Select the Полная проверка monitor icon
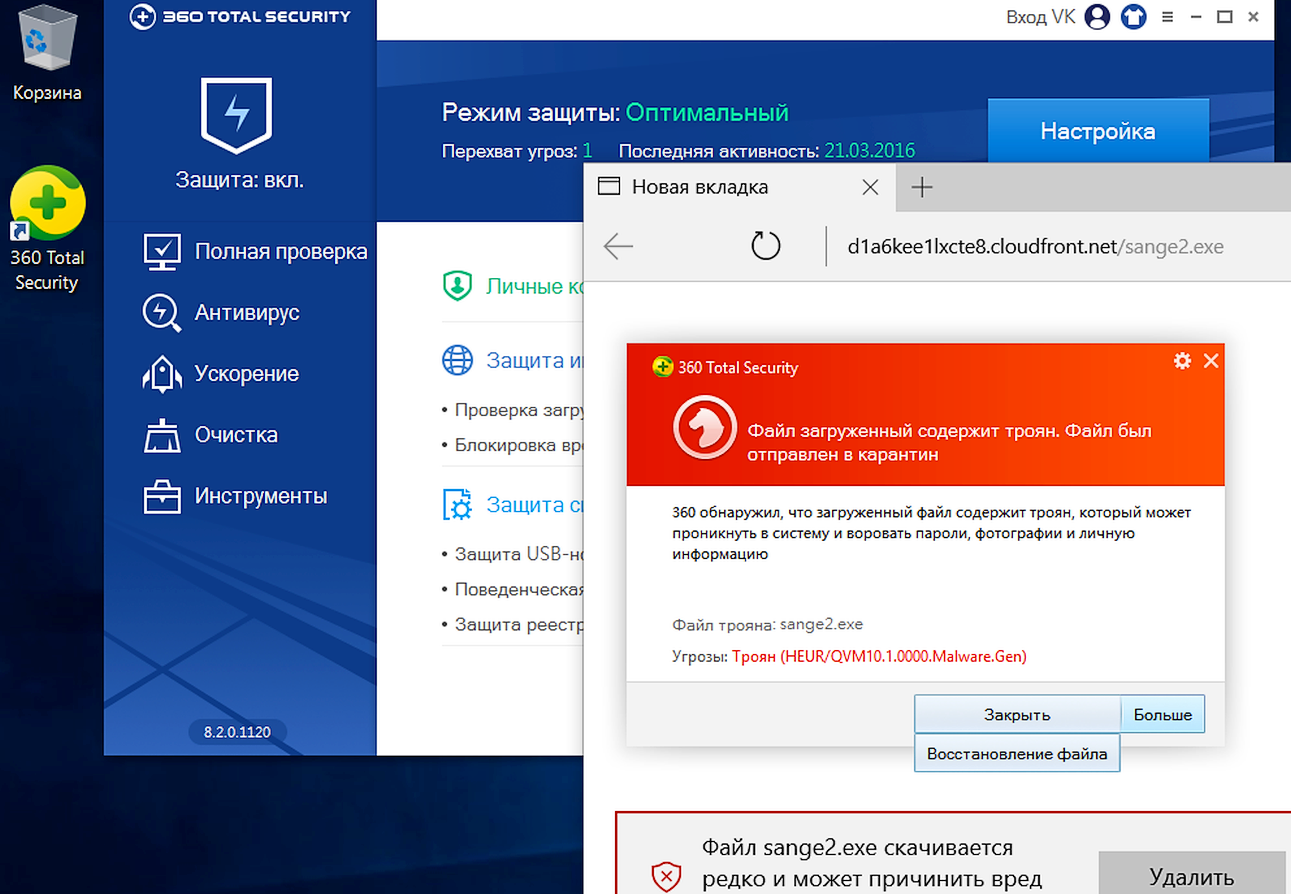 (x=162, y=252)
